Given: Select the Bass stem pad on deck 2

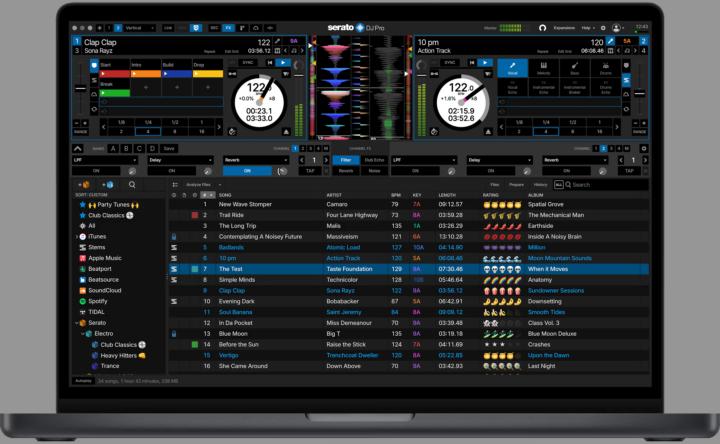Looking at the screenshot, I should 574,68.
